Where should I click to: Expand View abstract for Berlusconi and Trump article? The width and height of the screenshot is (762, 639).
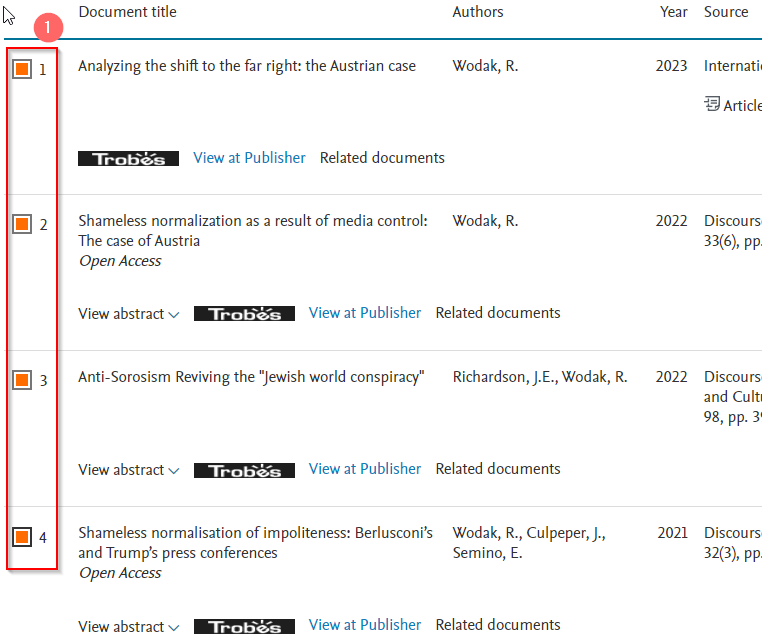[x=128, y=626]
